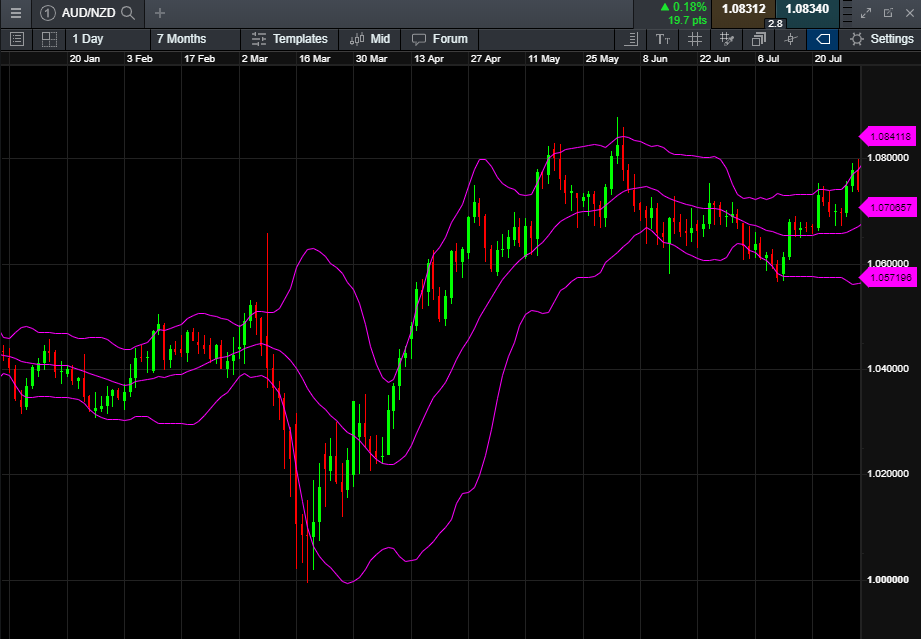Open chart Settings
The width and height of the screenshot is (921, 639).
tap(882, 39)
